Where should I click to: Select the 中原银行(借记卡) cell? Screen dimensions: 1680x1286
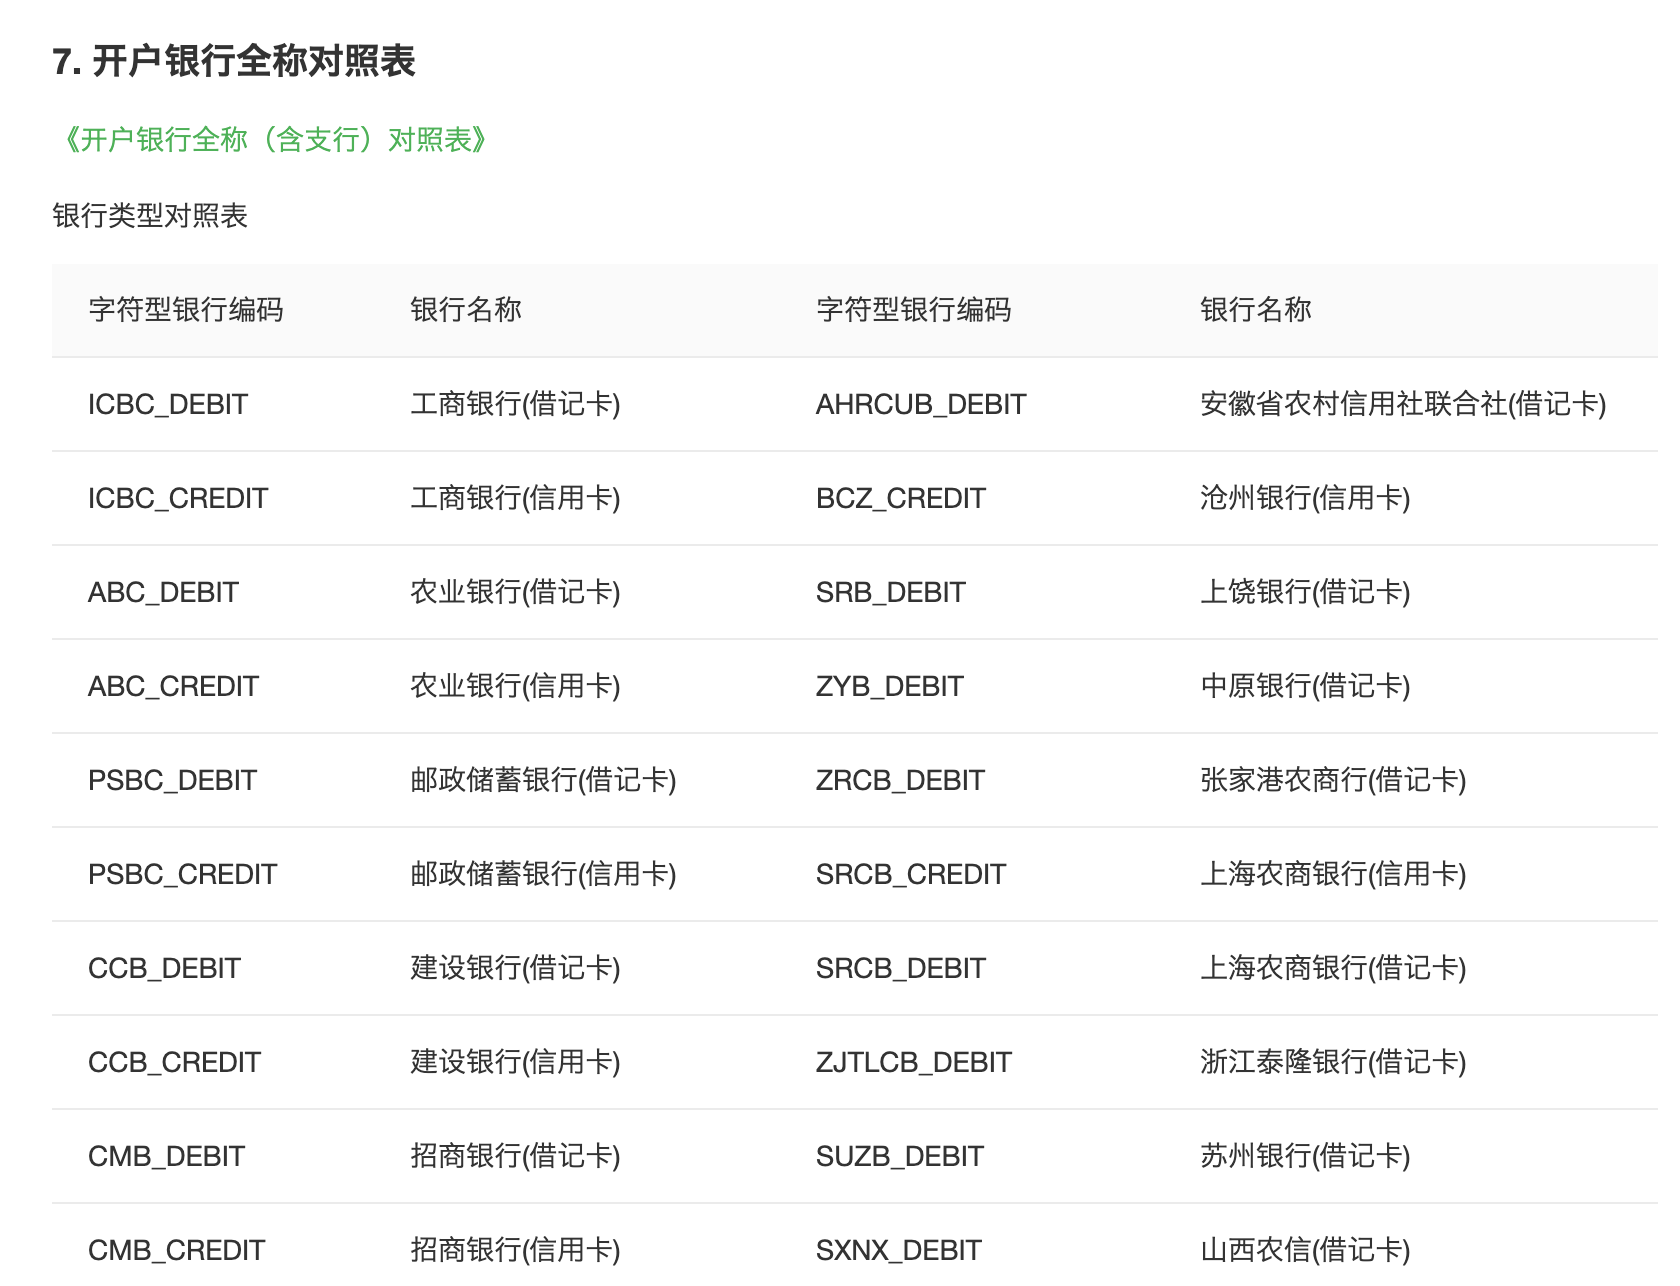click(1305, 686)
